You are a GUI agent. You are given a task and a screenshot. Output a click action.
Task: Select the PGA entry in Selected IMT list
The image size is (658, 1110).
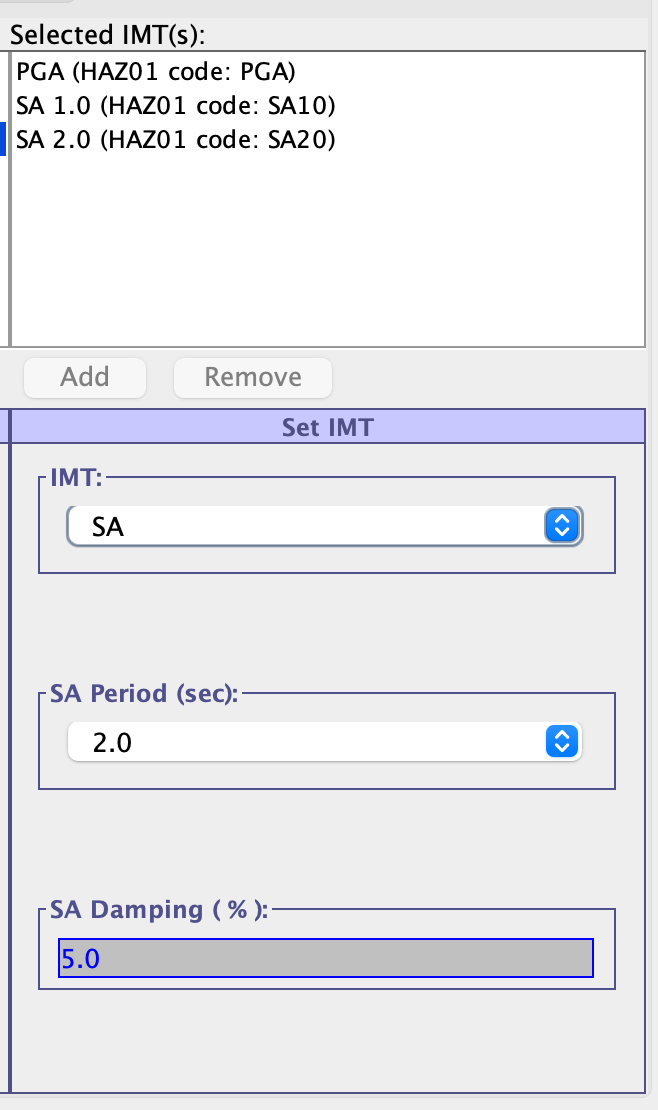pyautogui.click(x=156, y=72)
